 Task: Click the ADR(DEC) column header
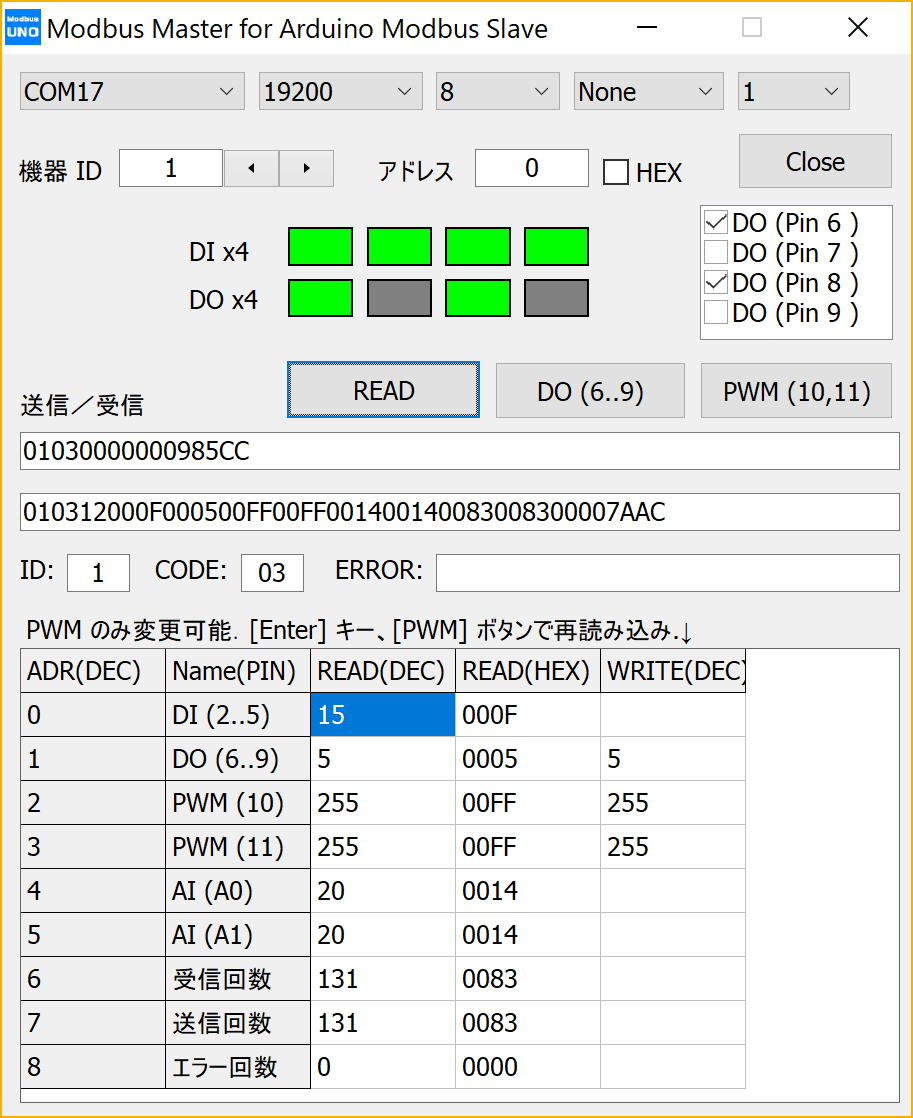point(93,671)
